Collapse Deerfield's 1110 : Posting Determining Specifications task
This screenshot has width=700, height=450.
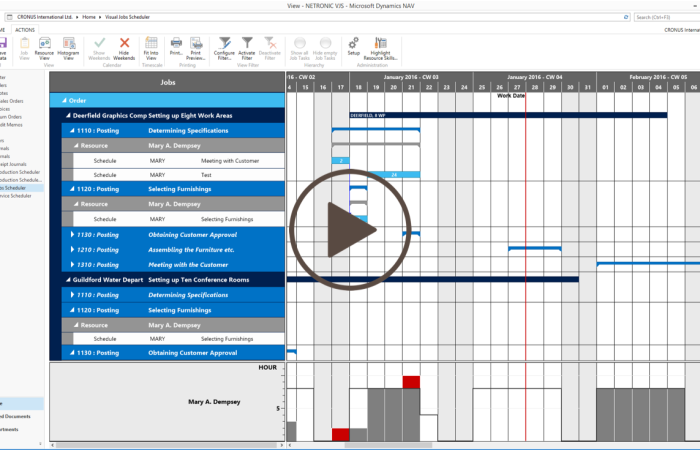point(72,130)
